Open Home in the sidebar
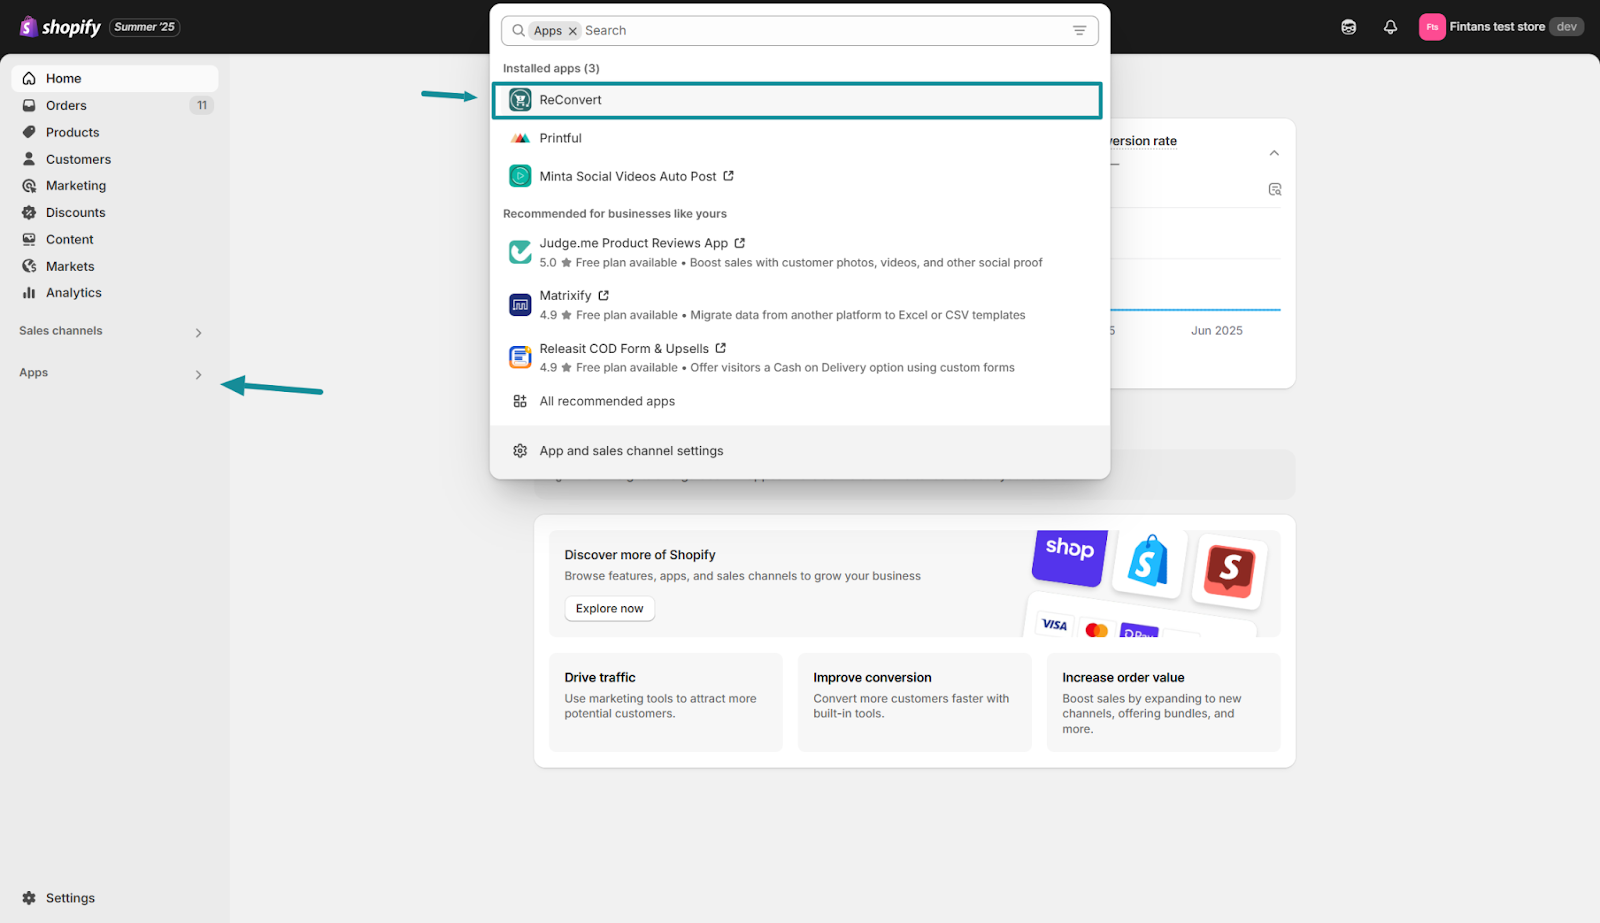This screenshot has width=1600, height=923. click(115, 78)
